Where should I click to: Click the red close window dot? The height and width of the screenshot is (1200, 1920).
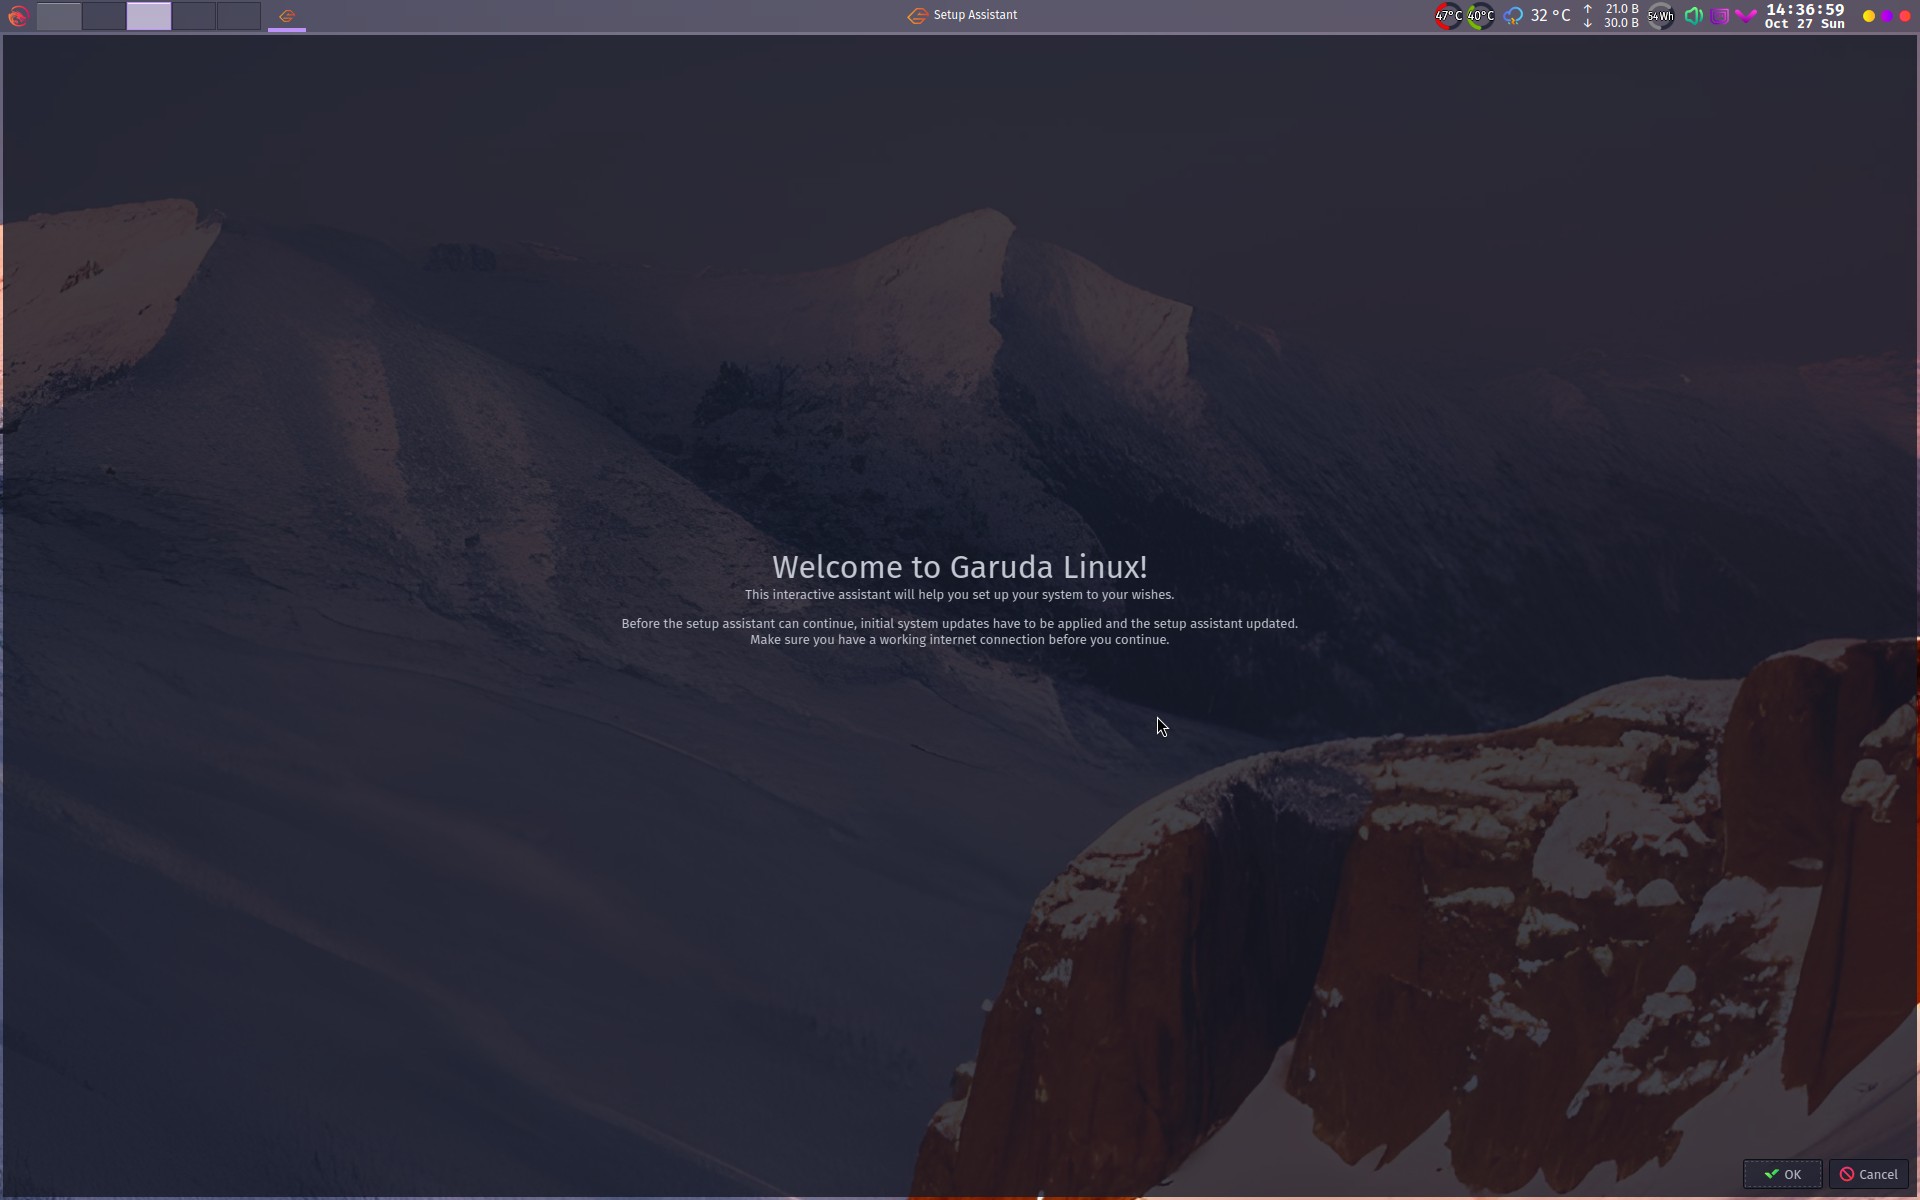pyautogui.click(x=1904, y=16)
